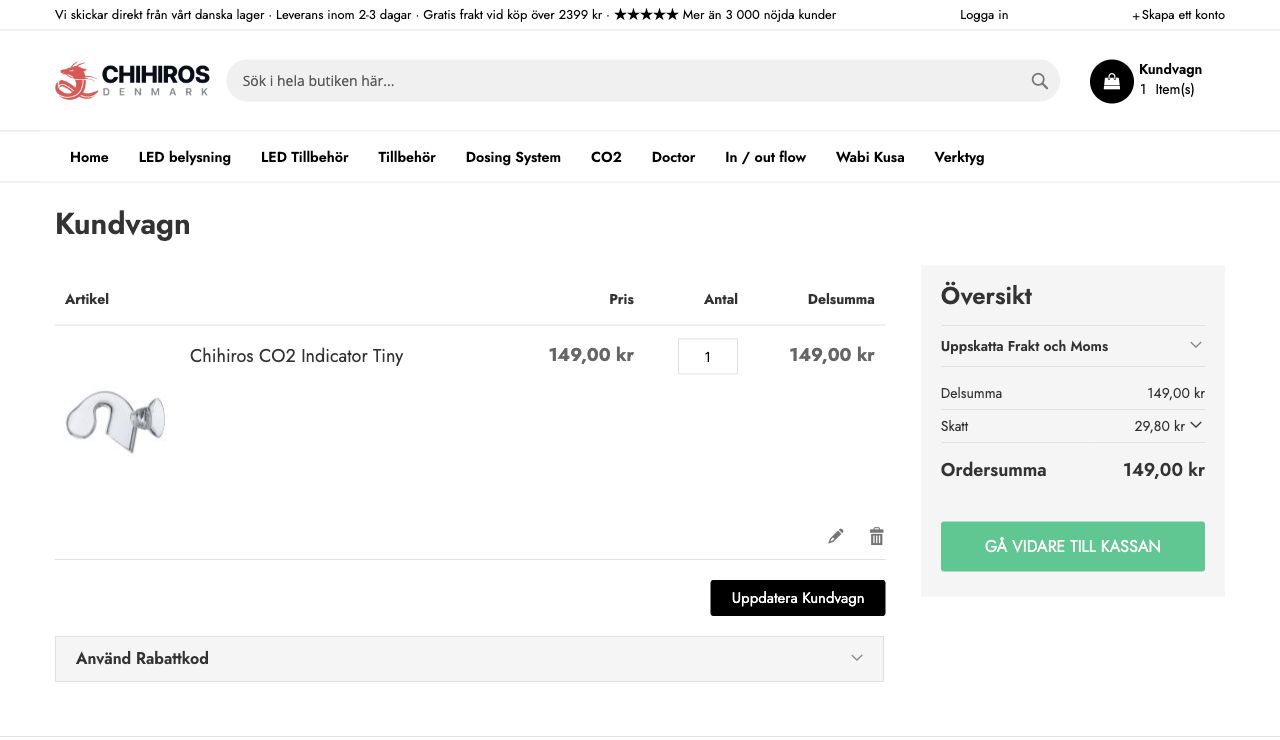Screen dimensions: 1280x740
Task: Open the Doctor menu item
Action: pos(673,157)
